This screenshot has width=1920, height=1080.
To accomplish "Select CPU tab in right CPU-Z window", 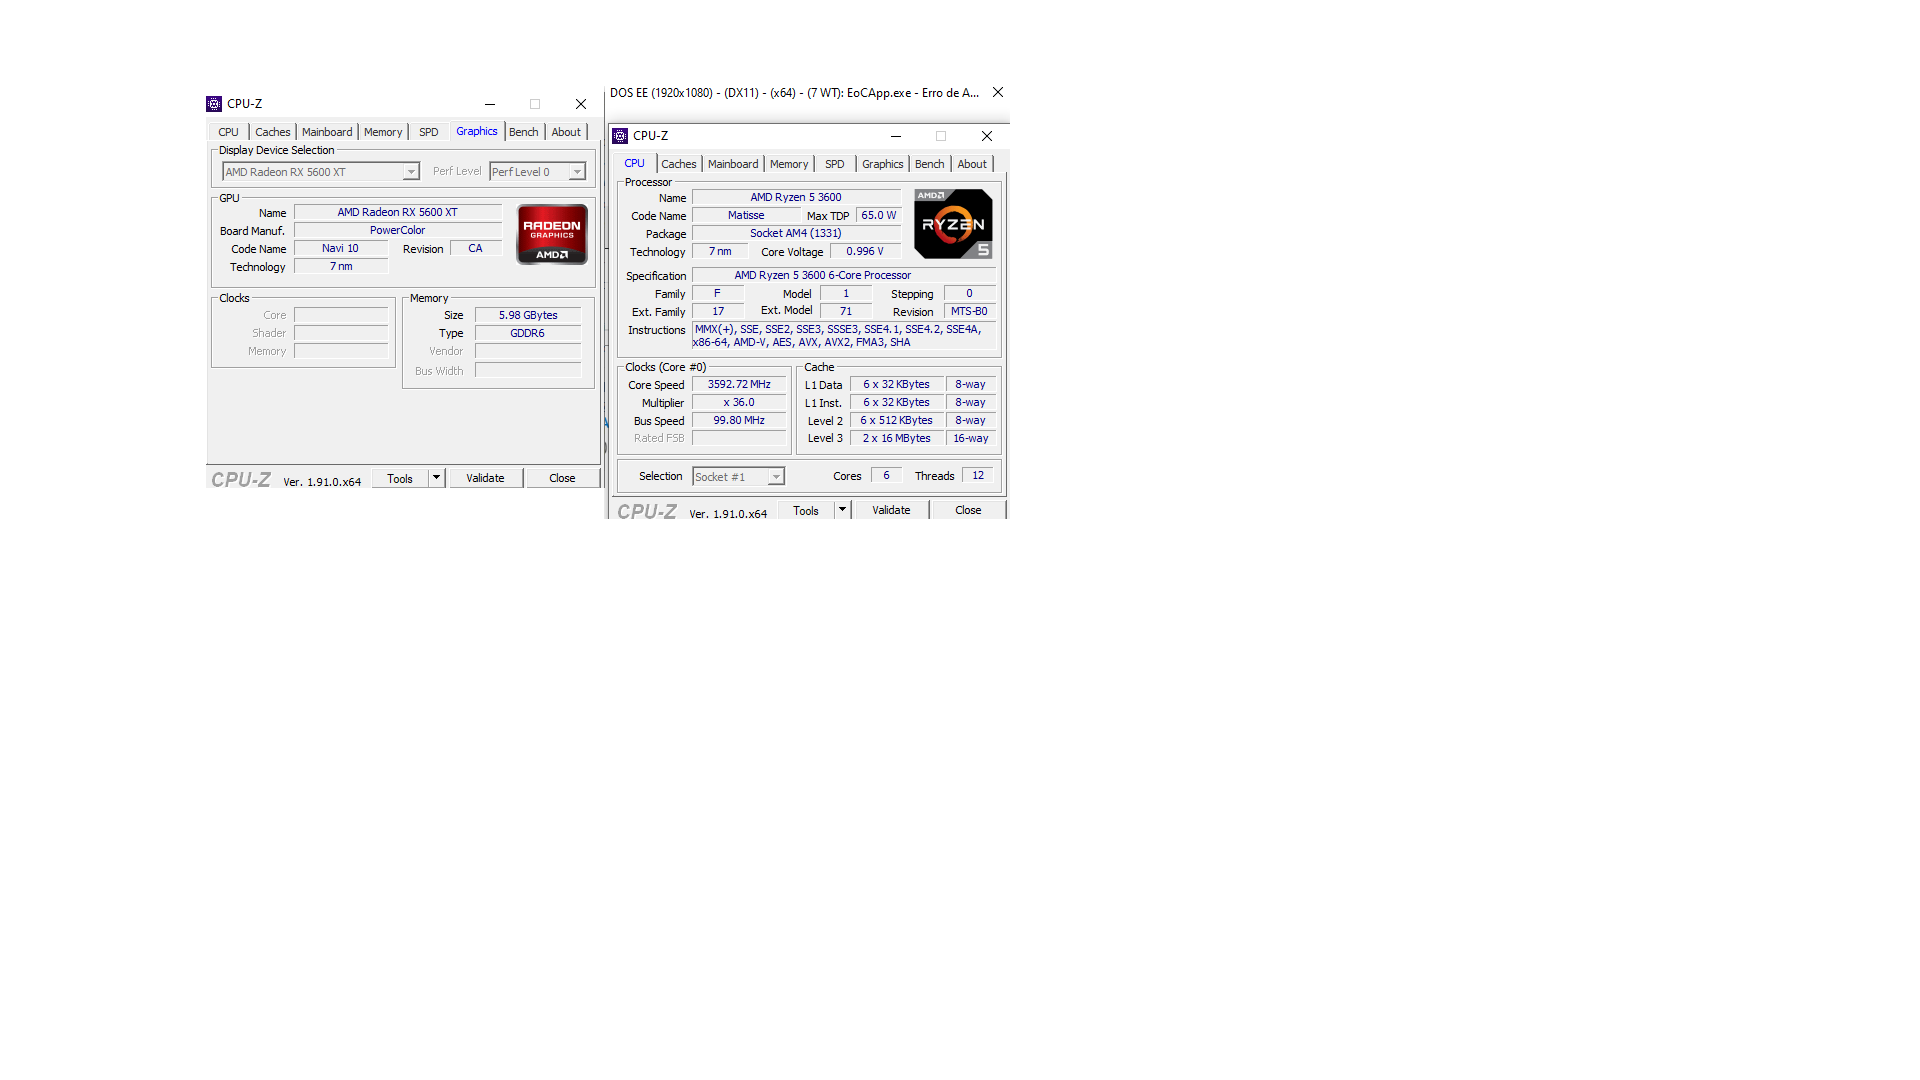I will coord(635,163).
